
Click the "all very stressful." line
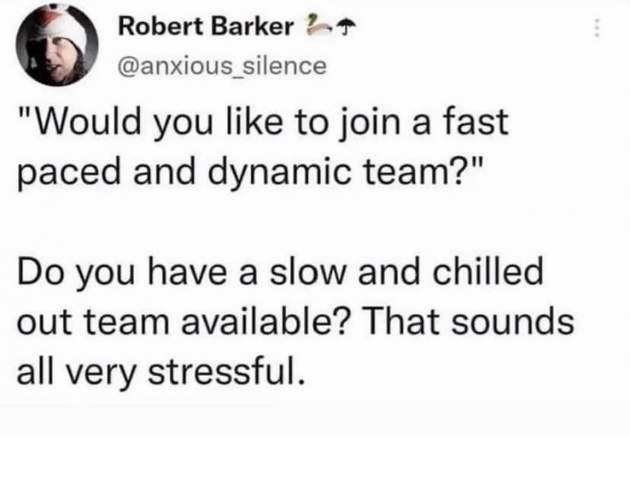click(x=160, y=370)
